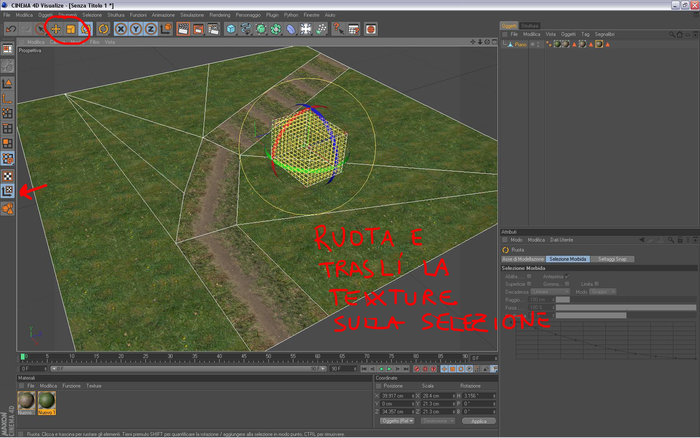Open Dati Utente menu in Attributi panel
Viewport: 700px width, 438px height.
[561, 240]
